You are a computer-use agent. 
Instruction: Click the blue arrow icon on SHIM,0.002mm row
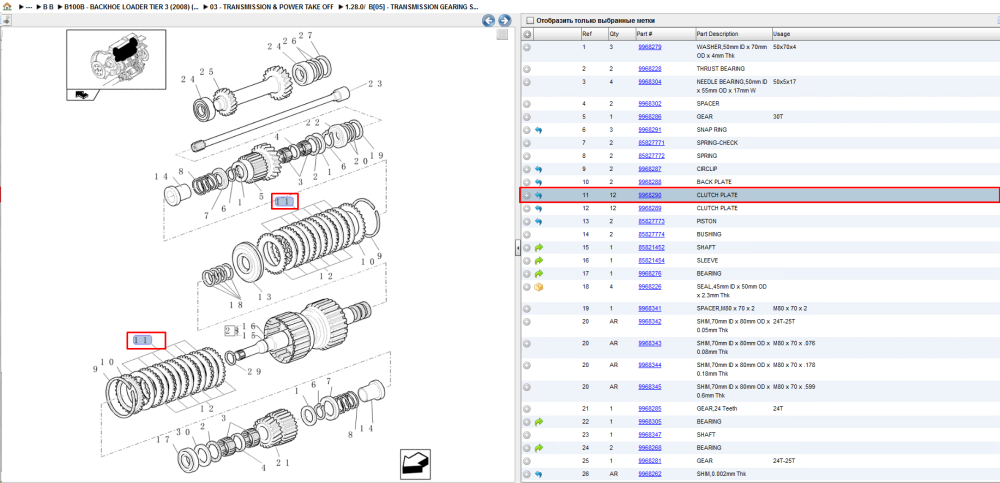tap(538, 474)
